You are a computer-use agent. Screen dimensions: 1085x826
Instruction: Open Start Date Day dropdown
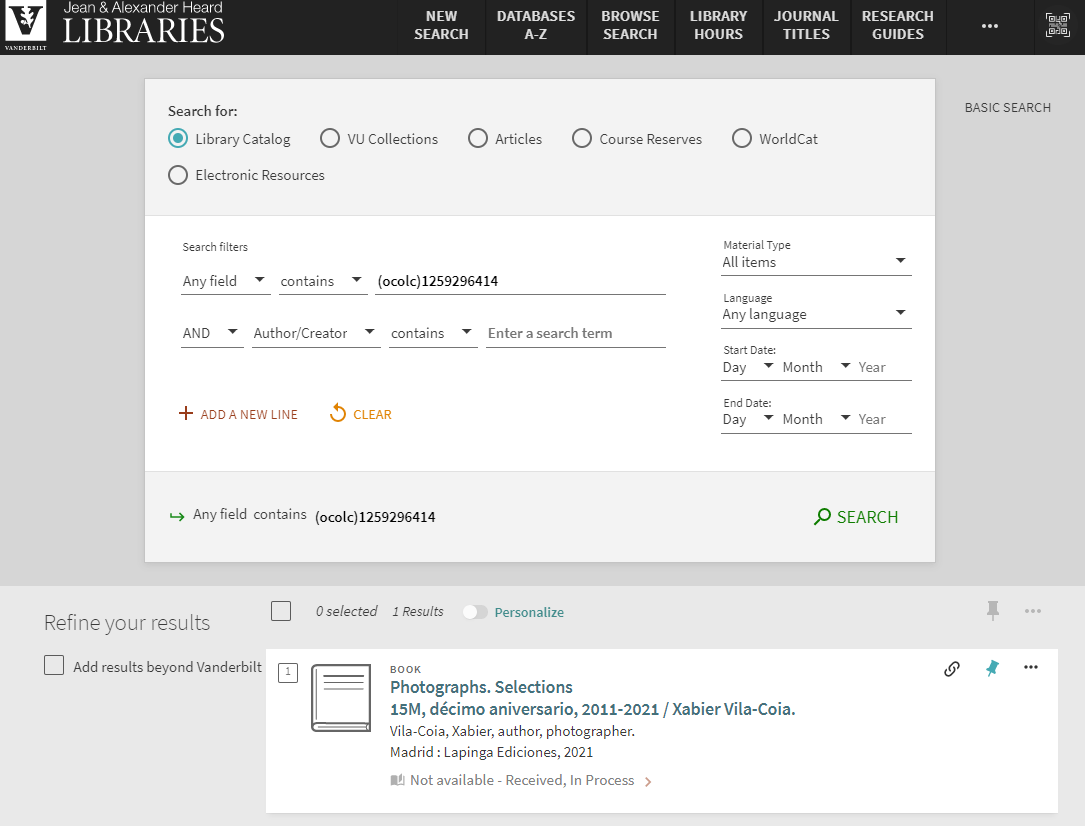[748, 367]
